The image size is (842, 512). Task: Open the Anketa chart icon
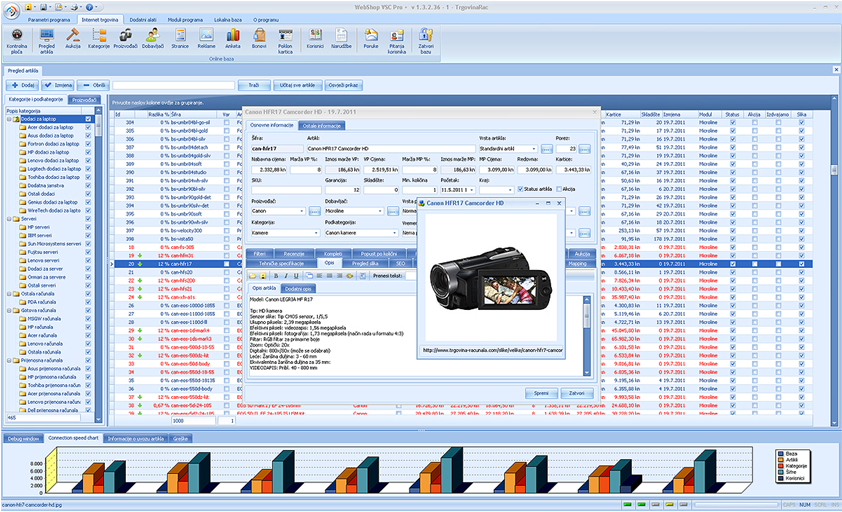[233, 39]
